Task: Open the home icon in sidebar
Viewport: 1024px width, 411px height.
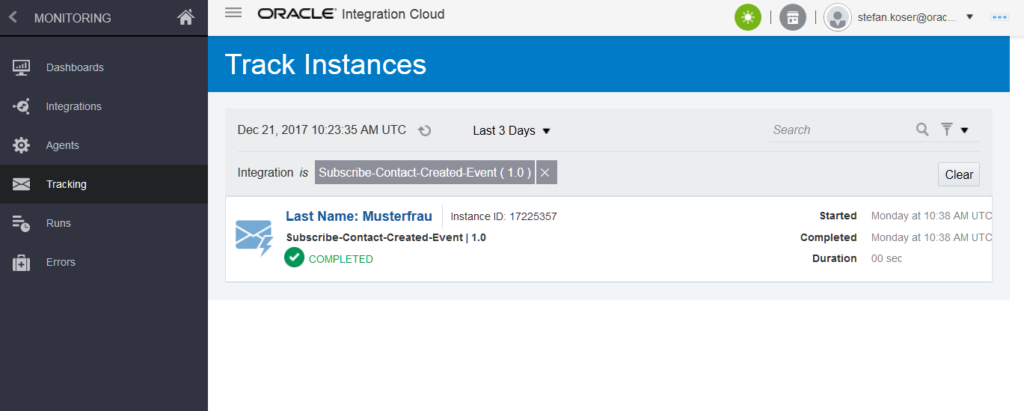Action: coord(185,18)
